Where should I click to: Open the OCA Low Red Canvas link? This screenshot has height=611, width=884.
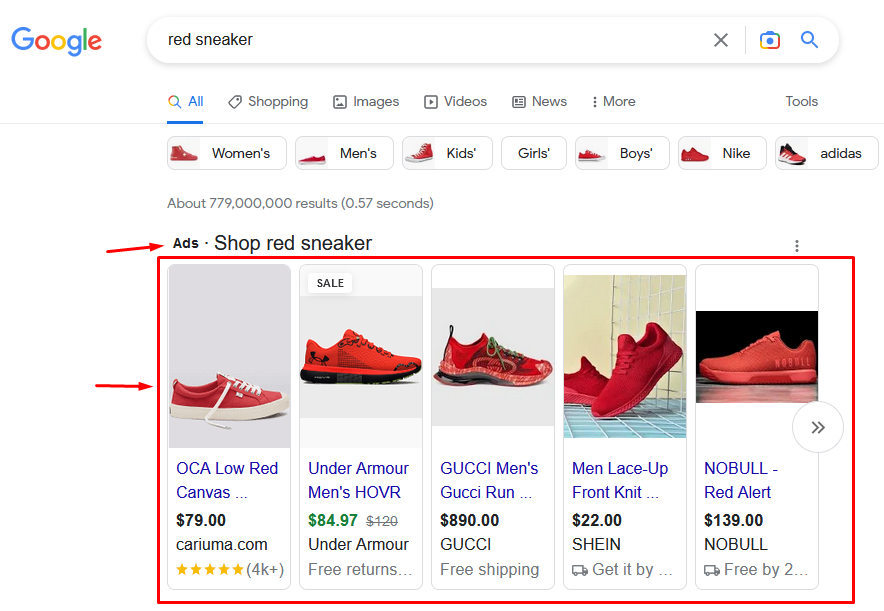click(x=227, y=480)
